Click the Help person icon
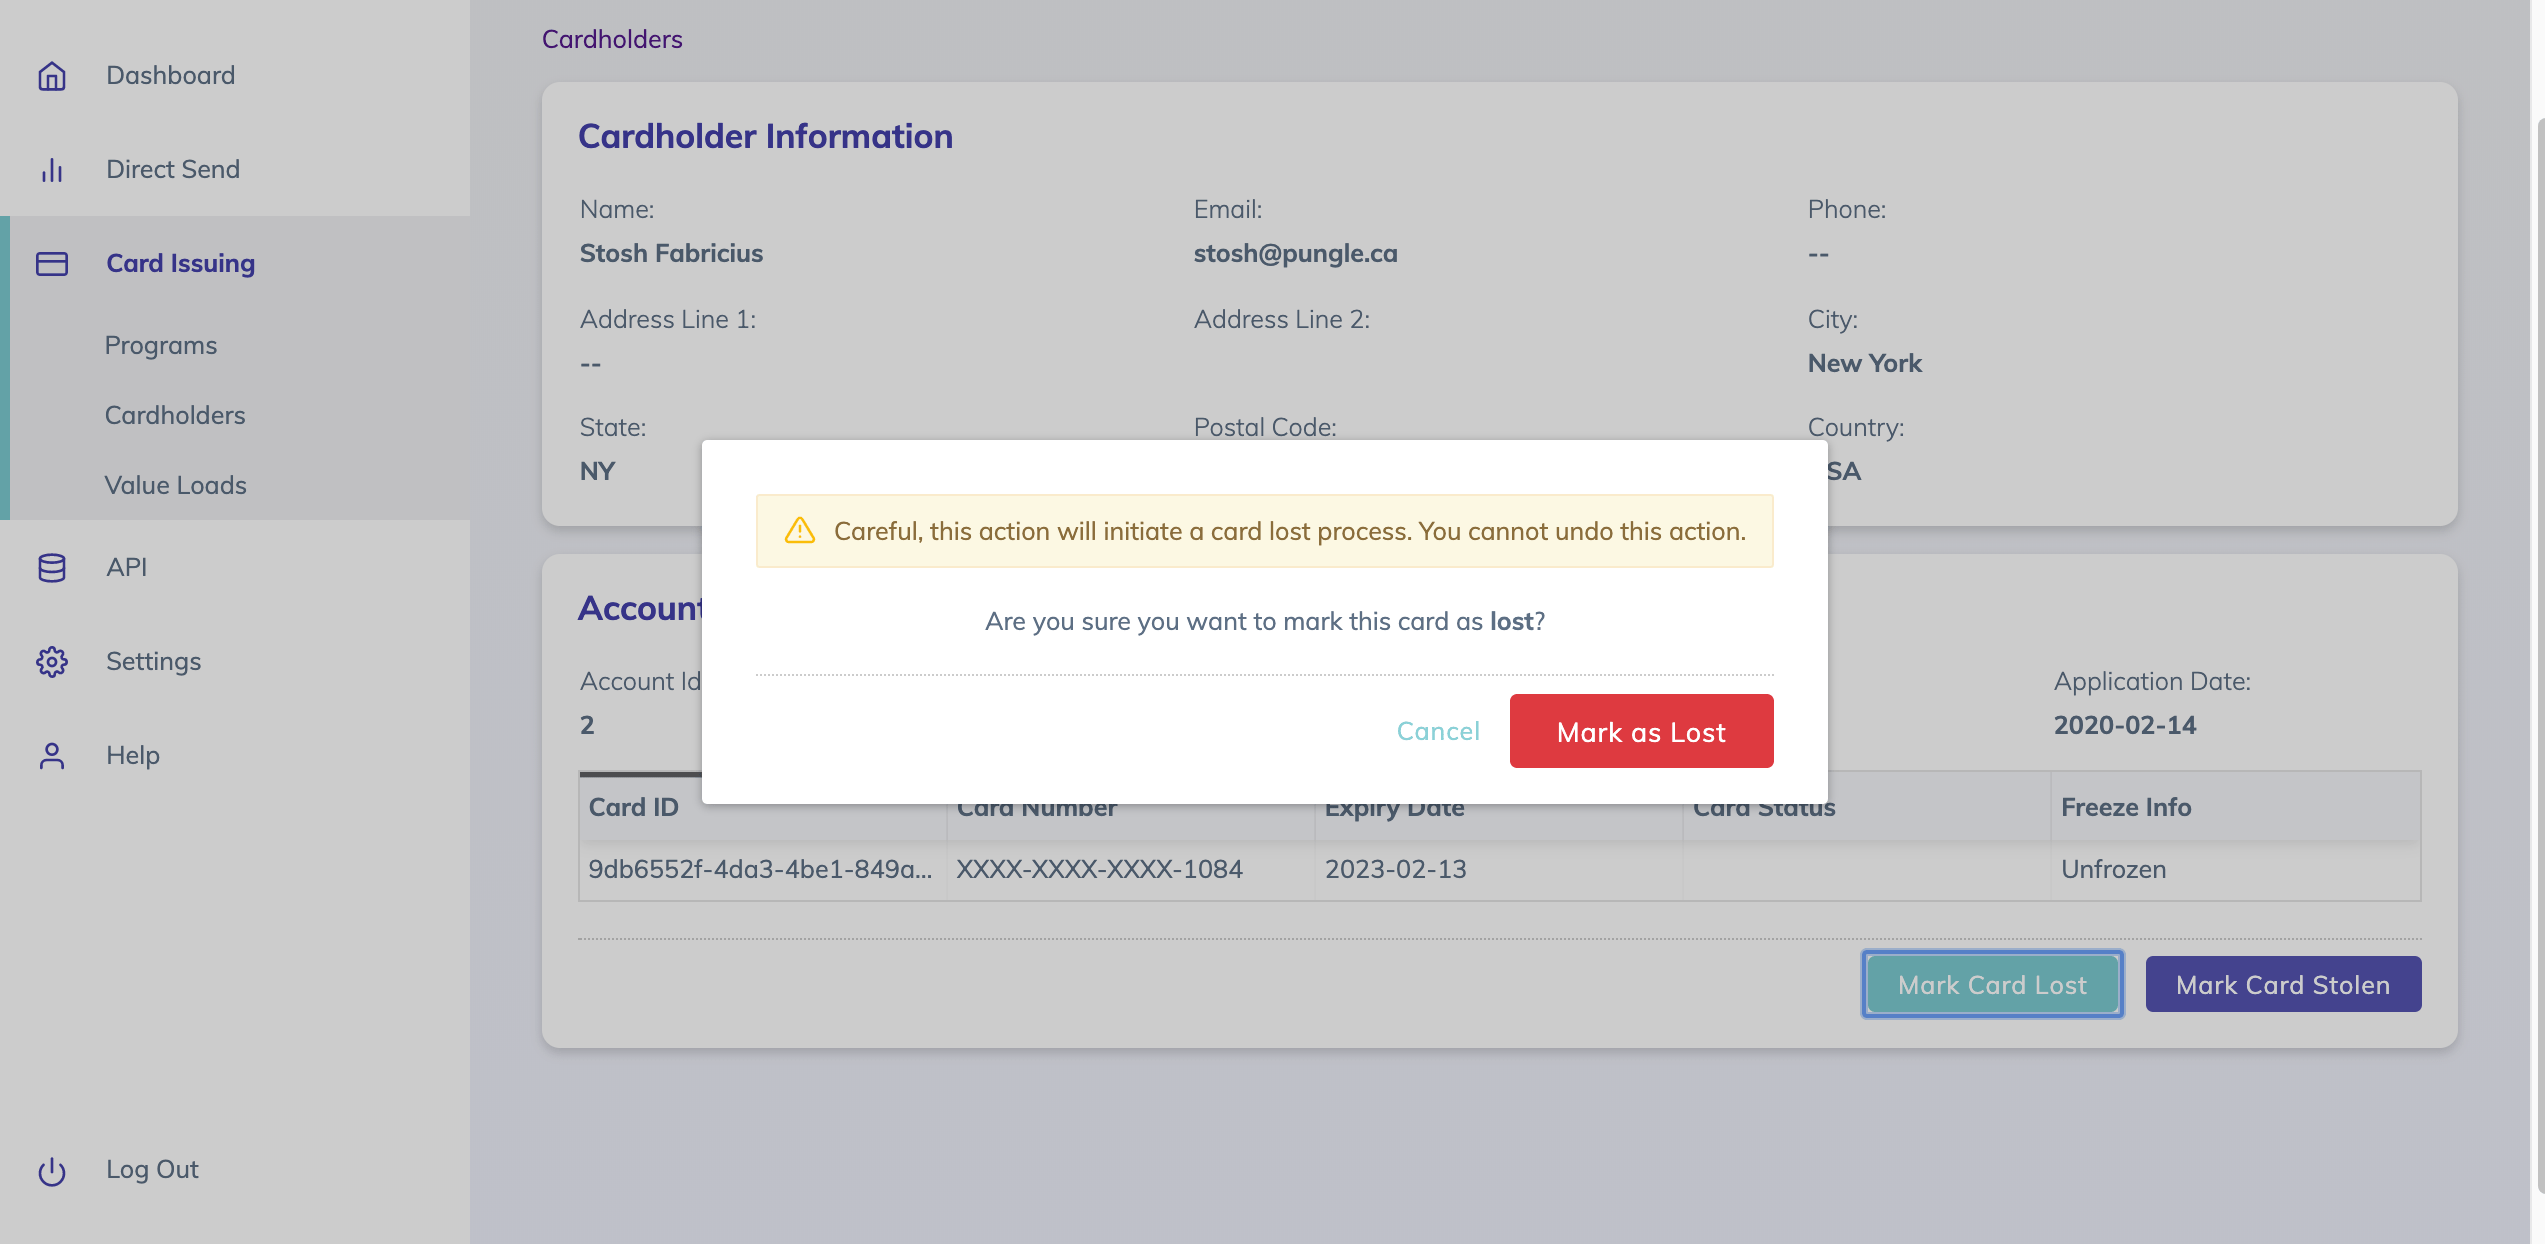 tap(51, 755)
